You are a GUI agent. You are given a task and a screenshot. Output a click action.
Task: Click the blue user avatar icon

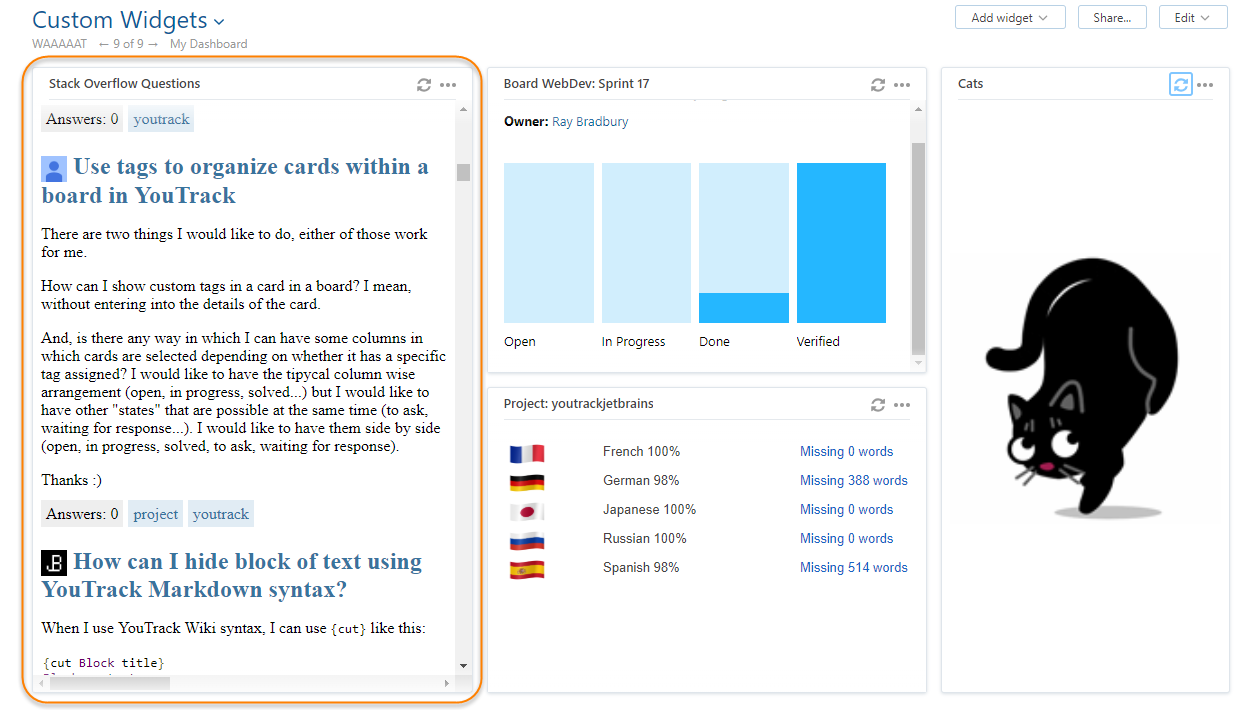point(54,169)
